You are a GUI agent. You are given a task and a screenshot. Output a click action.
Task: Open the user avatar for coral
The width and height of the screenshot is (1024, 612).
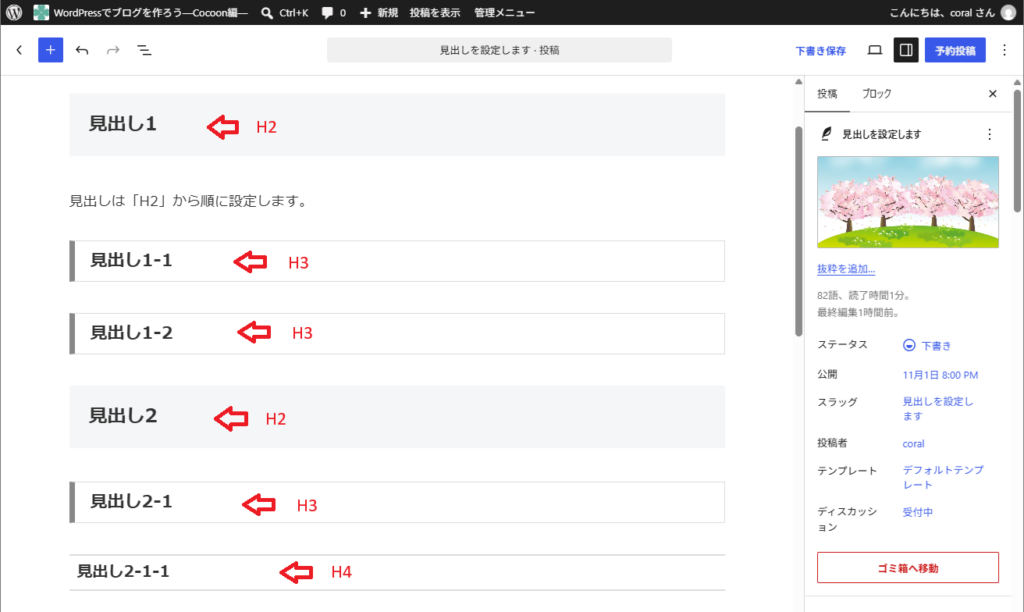1009,12
